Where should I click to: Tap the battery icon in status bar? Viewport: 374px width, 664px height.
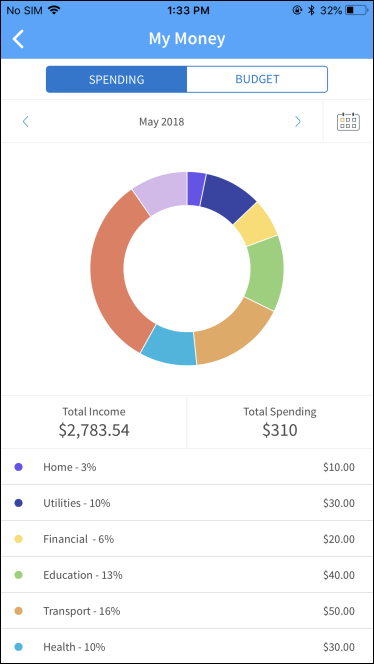point(357,10)
